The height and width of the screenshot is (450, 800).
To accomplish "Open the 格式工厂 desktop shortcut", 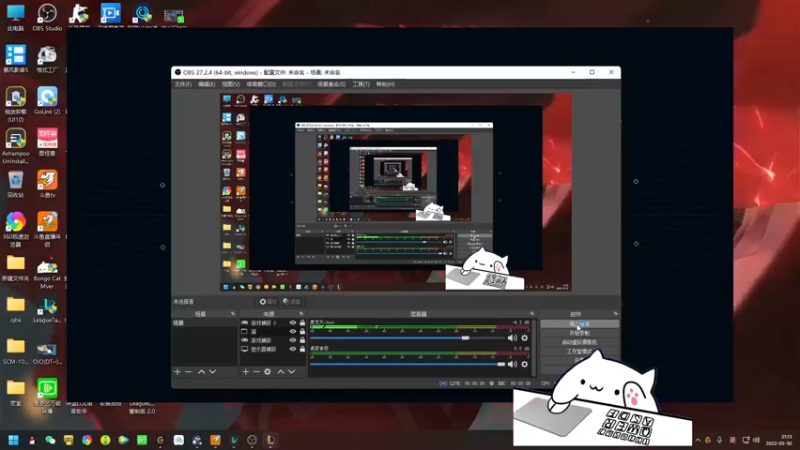I will point(47,59).
